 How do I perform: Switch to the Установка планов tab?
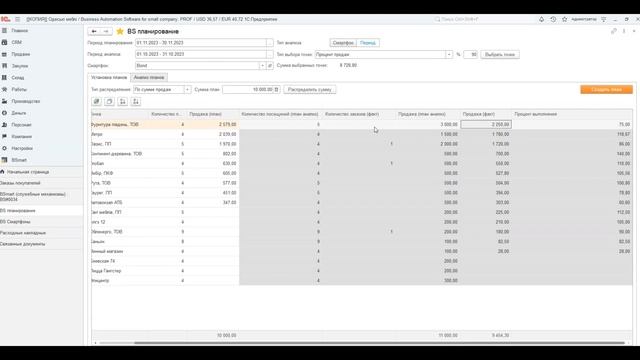click(109, 78)
